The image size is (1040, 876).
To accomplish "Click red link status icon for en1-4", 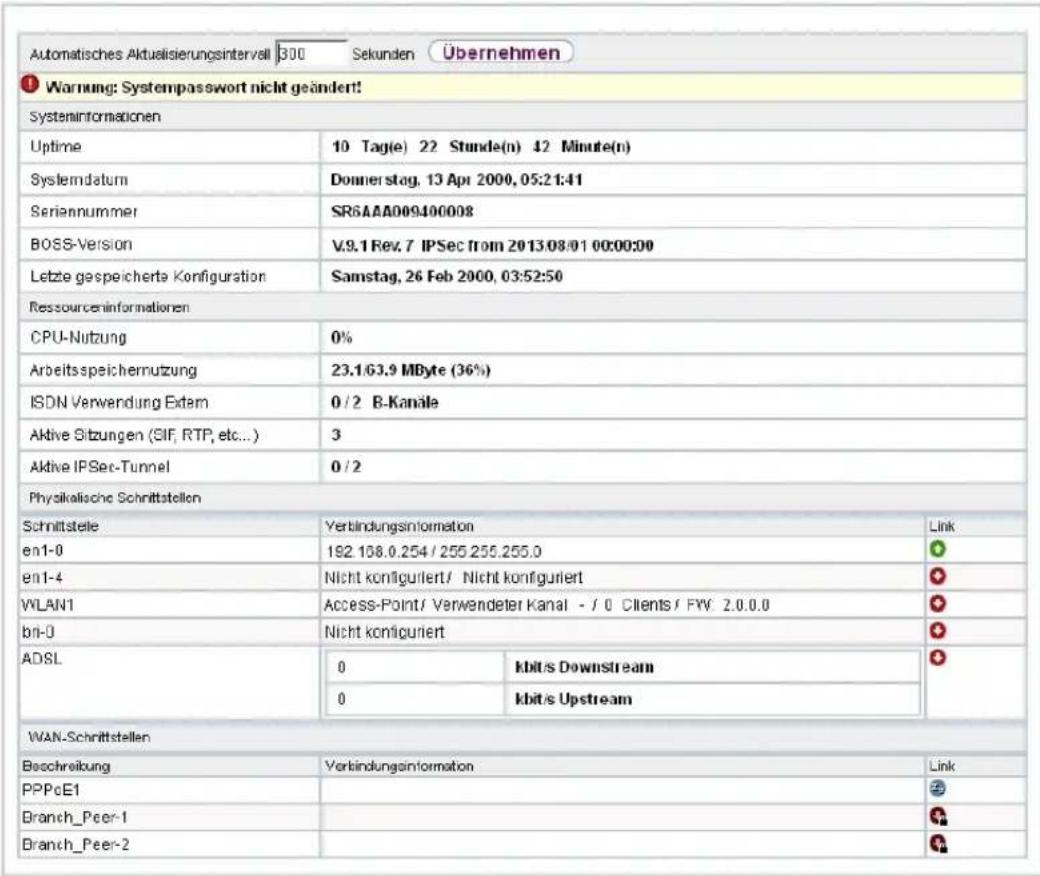I will pos(938,576).
